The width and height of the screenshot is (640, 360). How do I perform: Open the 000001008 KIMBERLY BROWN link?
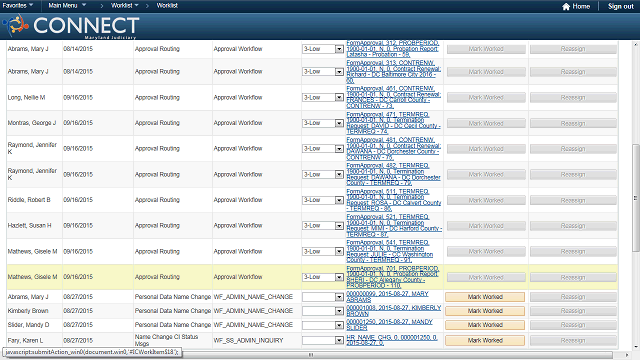click(394, 311)
